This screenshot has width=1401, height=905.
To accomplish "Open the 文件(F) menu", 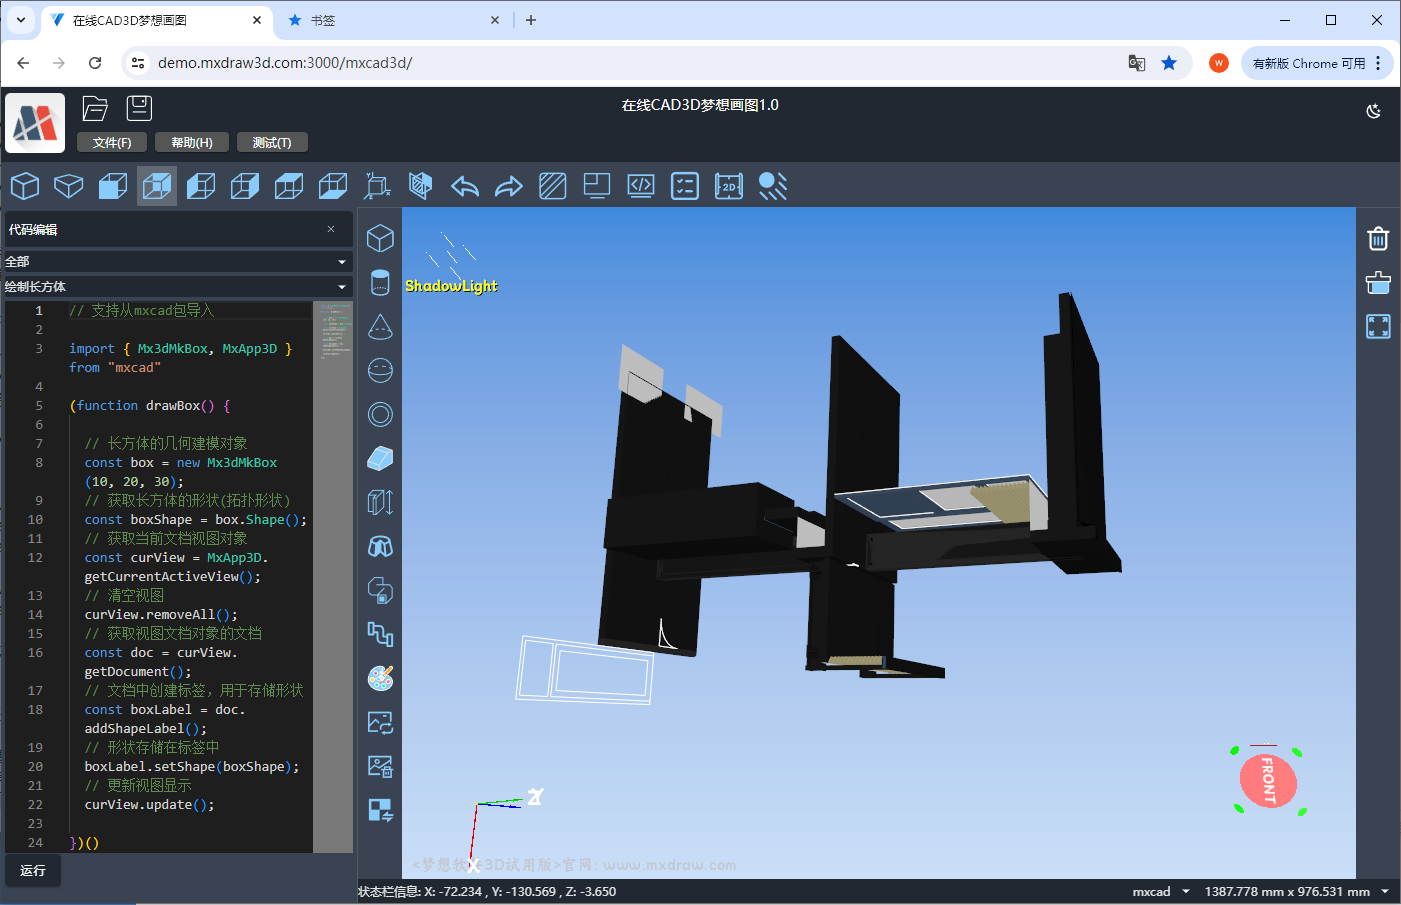I will (112, 143).
